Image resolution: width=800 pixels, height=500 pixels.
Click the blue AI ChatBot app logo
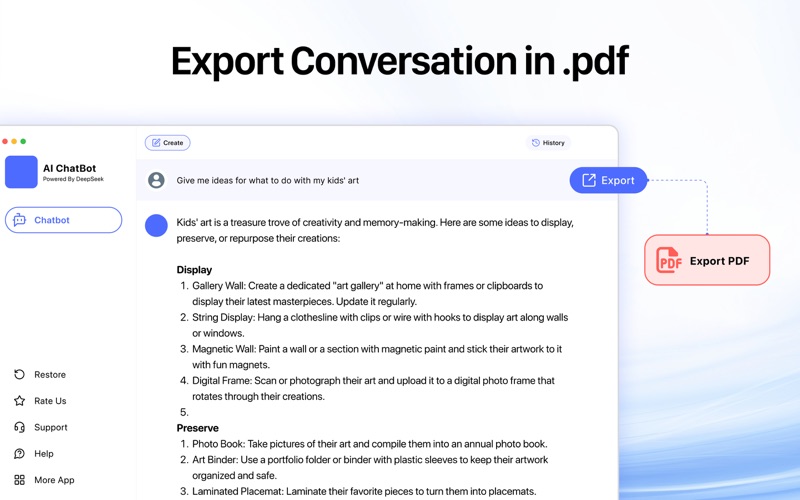(x=21, y=172)
